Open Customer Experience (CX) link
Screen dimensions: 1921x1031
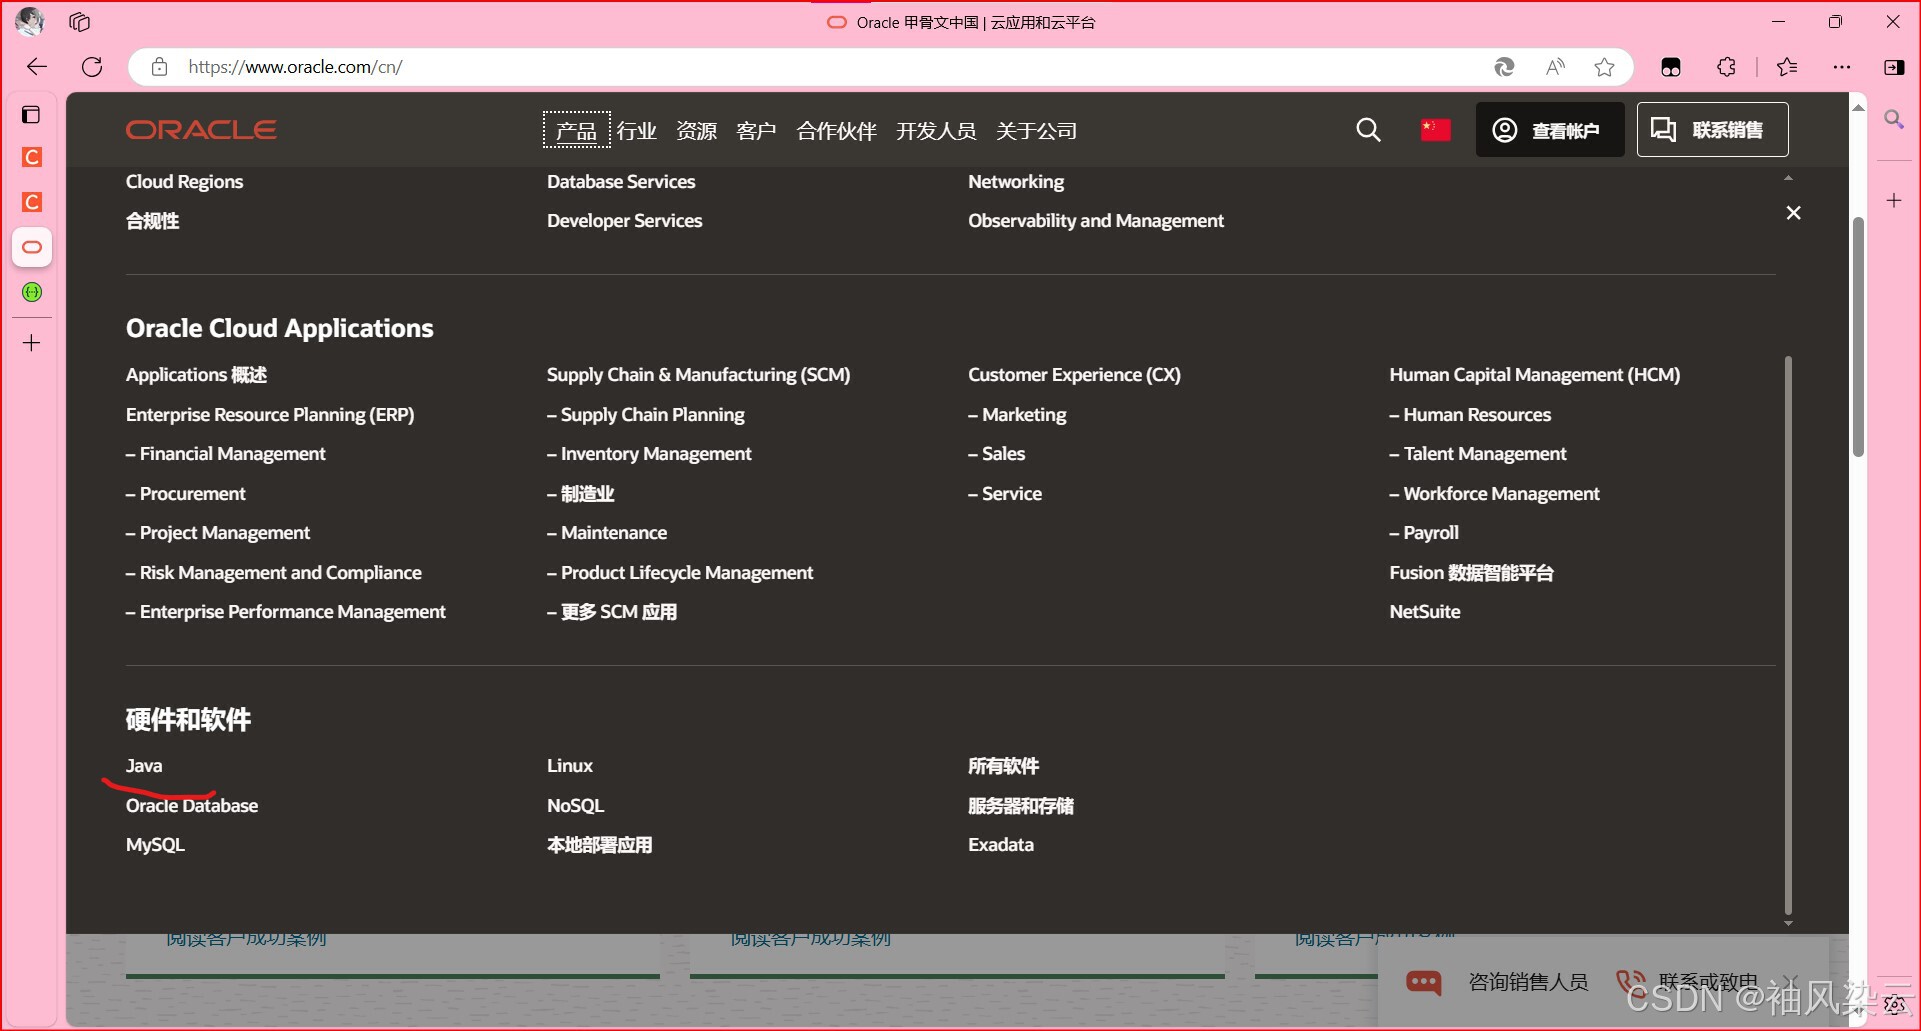(1074, 375)
